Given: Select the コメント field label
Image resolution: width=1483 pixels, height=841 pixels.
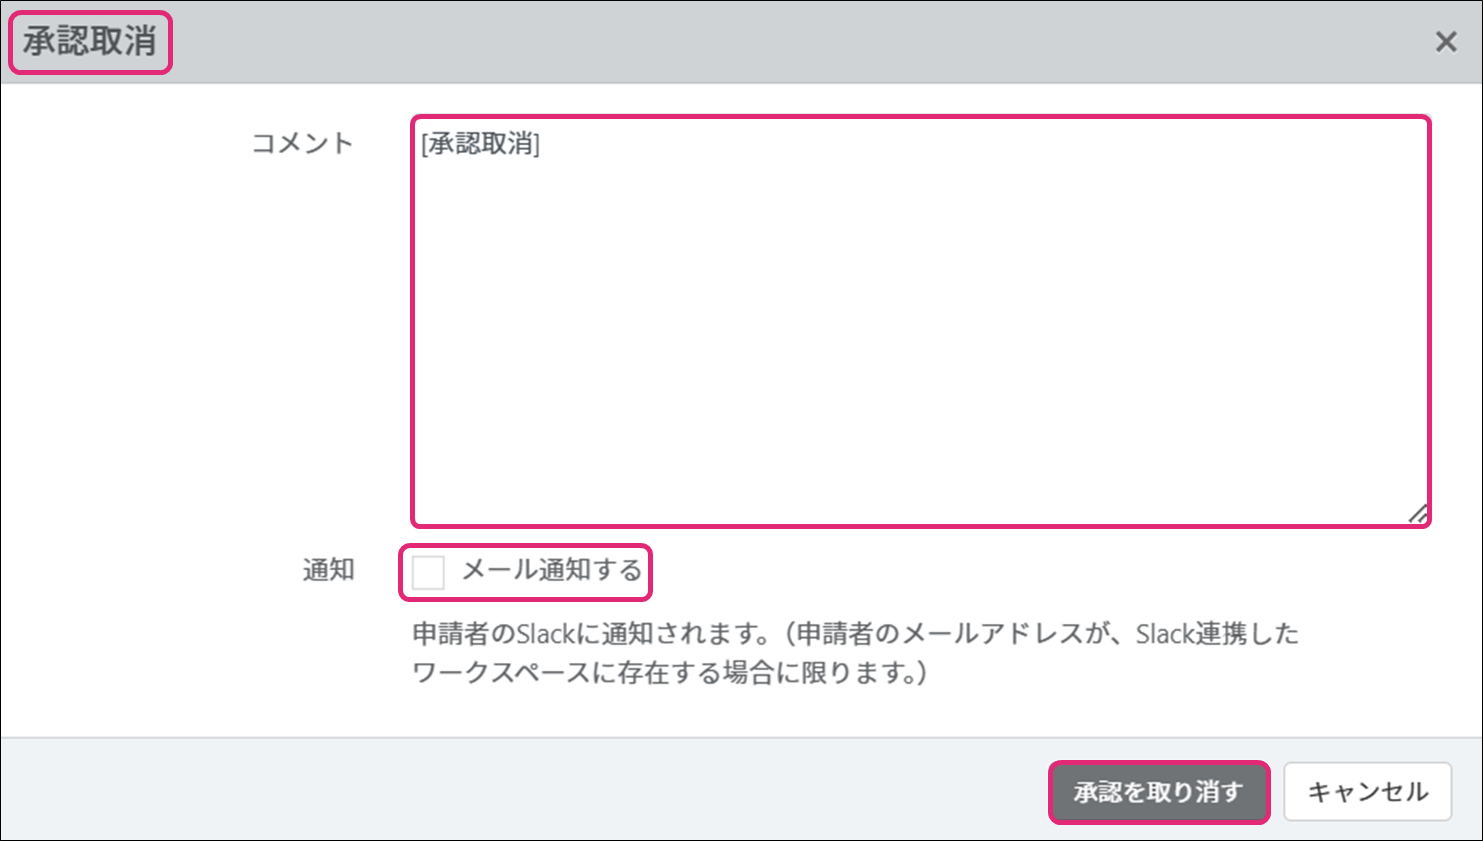Looking at the screenshot, I should tap(302, 144).
